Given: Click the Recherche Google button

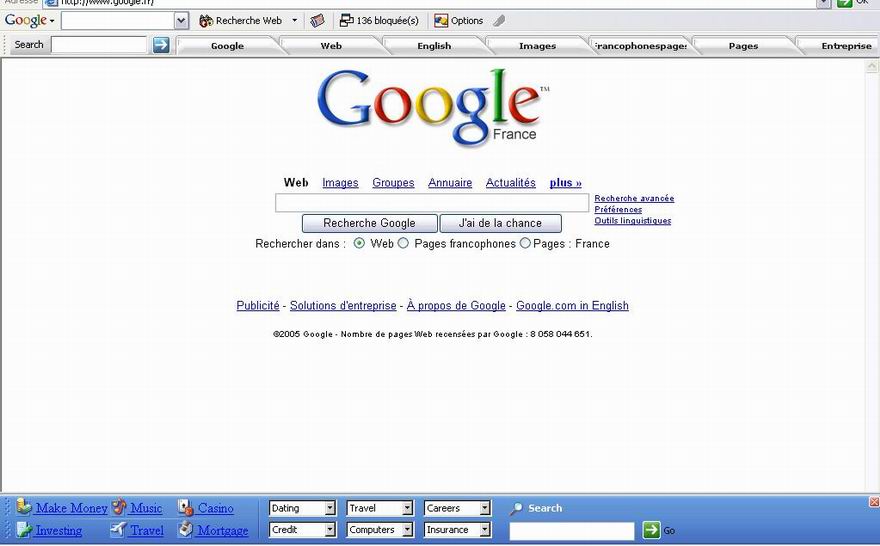Looking at the screenshot, I should pyautogui.click(x=369, y=223).
